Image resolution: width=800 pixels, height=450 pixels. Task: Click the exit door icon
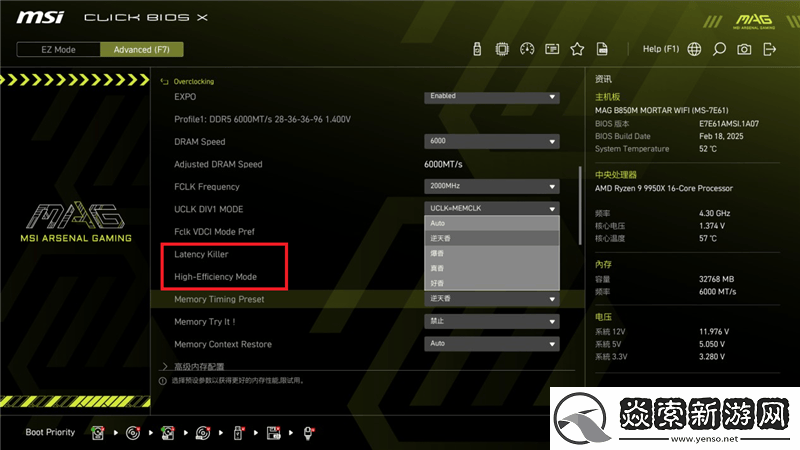[x=770, y=49]
